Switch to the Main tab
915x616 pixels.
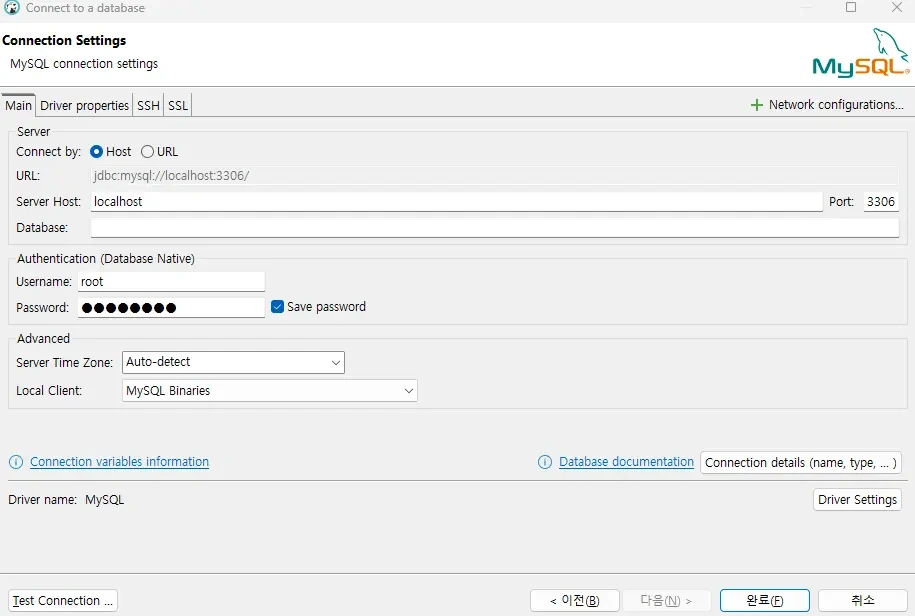tap(18, 106)
